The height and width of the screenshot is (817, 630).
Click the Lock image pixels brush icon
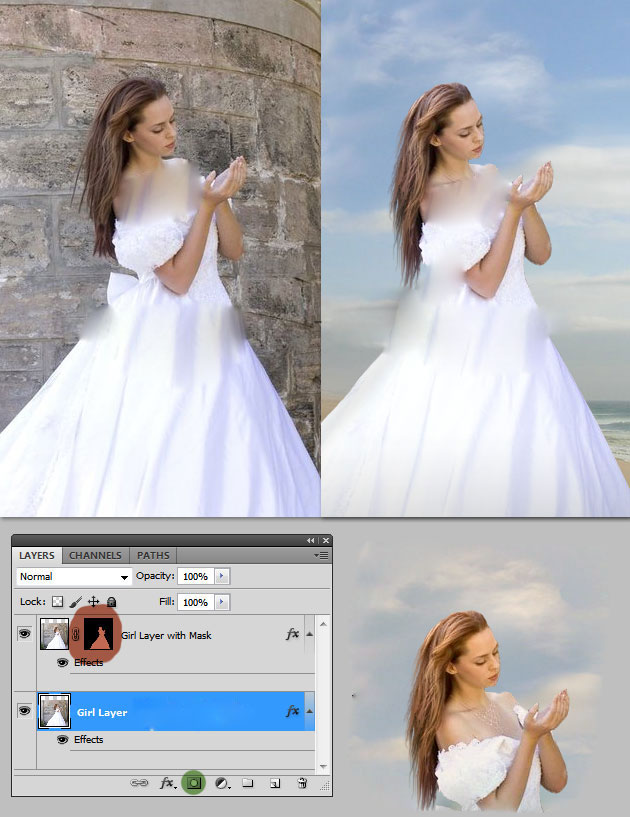[x=75, y=602]
